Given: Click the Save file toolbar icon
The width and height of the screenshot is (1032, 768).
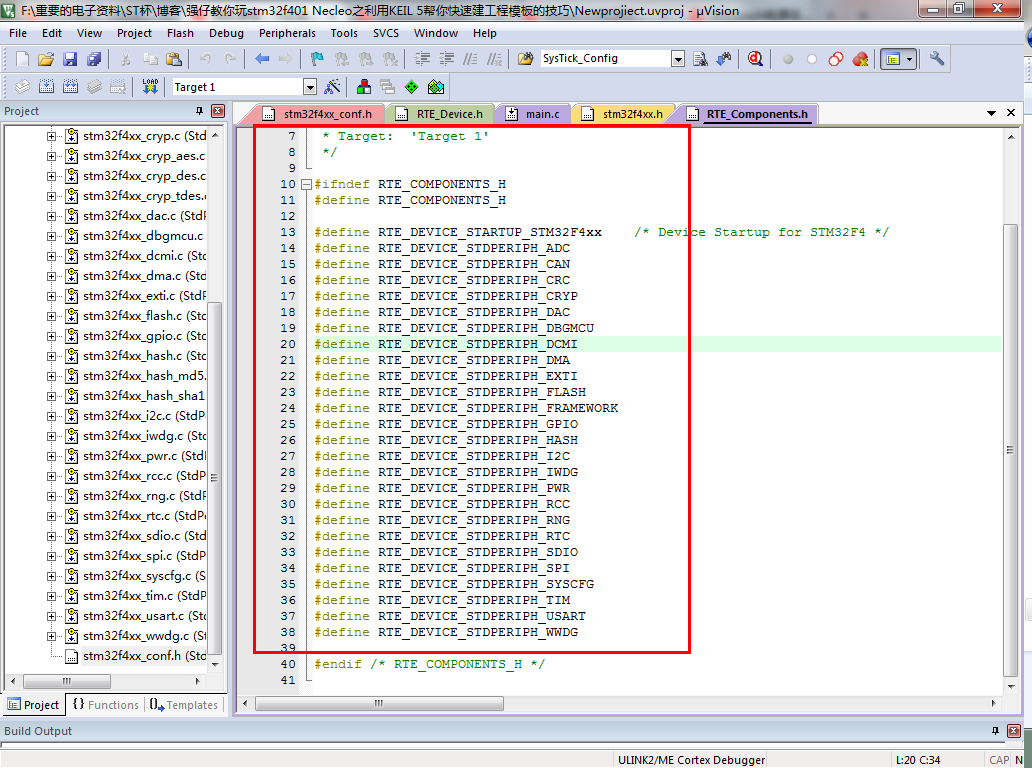Looking at the screenshot, I should (70, 59).
